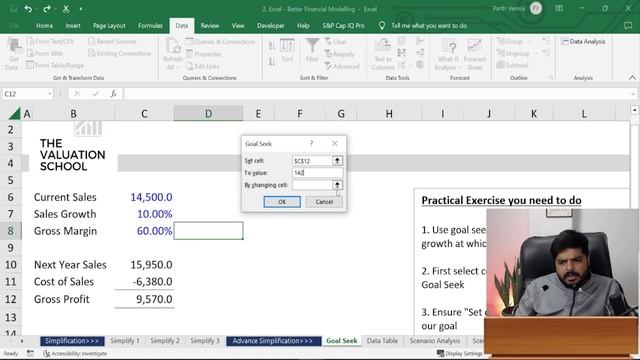The width and height of the screenshot is (640, 360).
Task: Click the Set cell input field
Action: pos(312,161)
